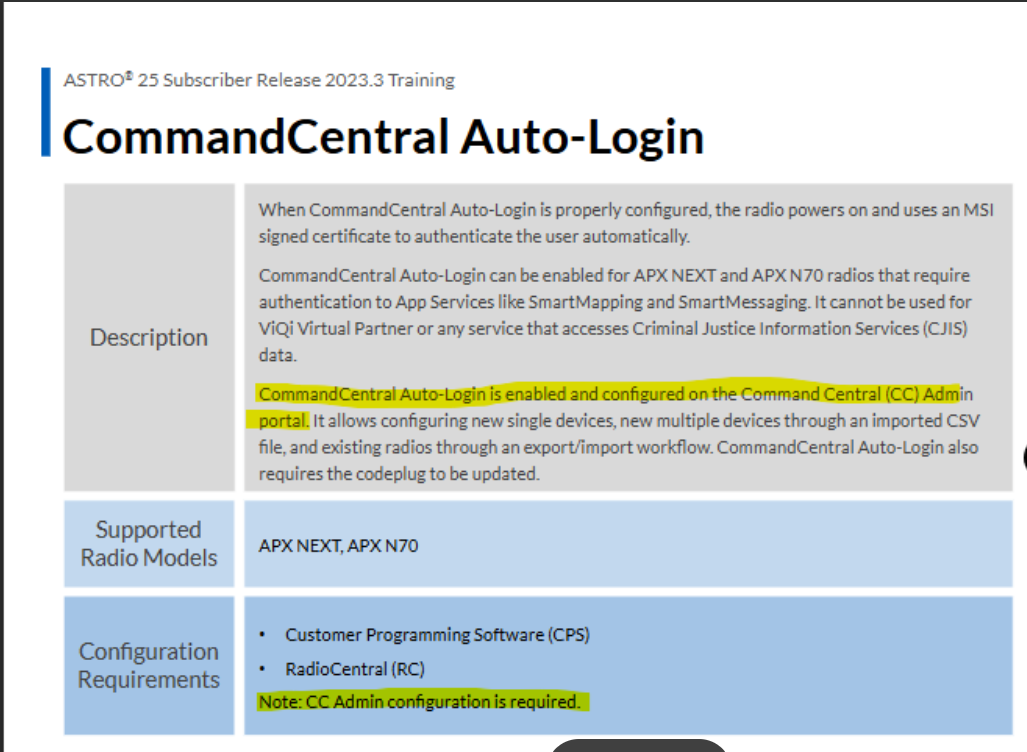
Task: Click the sentence starting "It allows configuring new single devices"
Action: (619, 434)
